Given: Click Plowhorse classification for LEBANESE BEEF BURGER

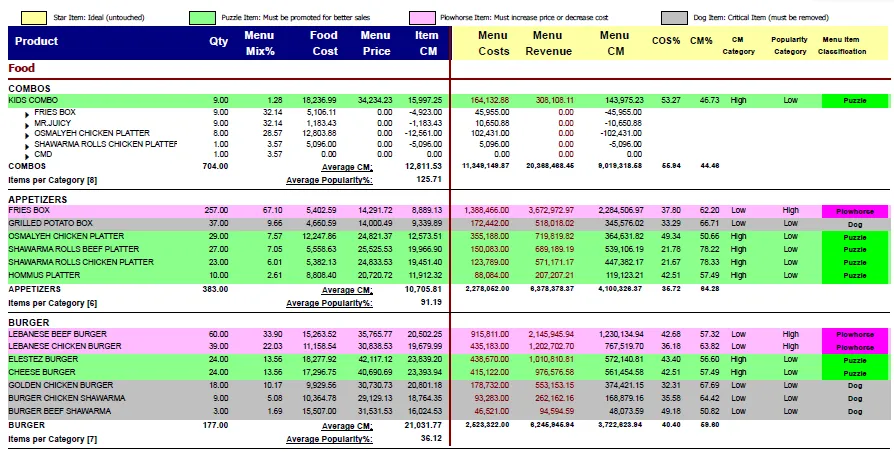Looking at the screenshot, I should (855, 334).
